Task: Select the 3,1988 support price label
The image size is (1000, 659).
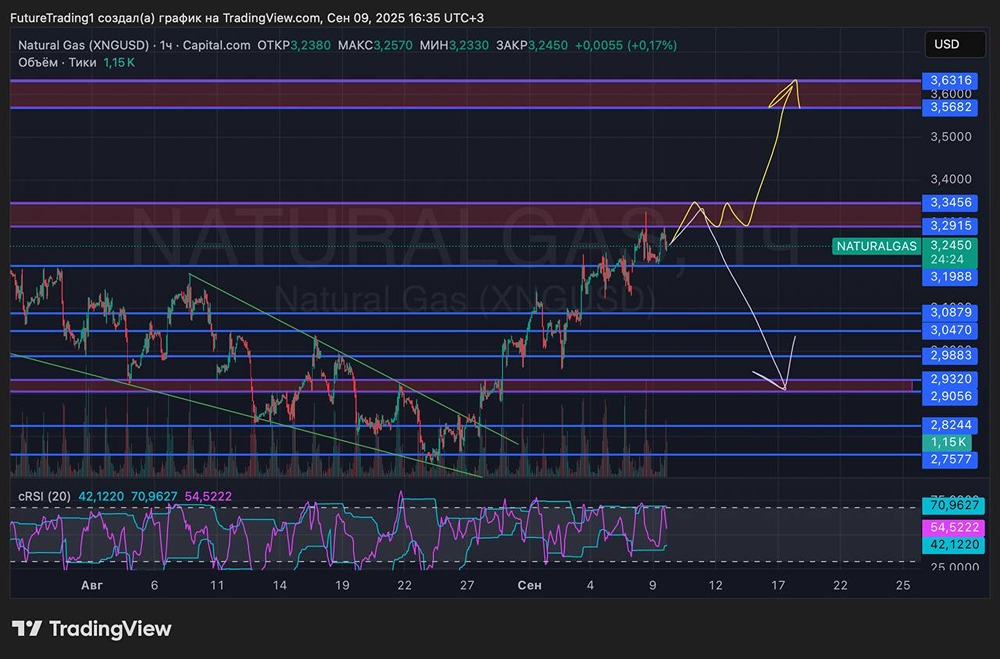Action: (951, 276)
